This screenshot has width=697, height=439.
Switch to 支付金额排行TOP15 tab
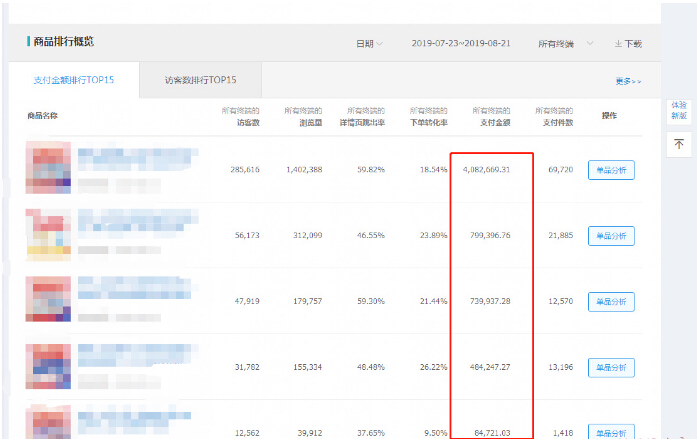[x=71, y=80]
